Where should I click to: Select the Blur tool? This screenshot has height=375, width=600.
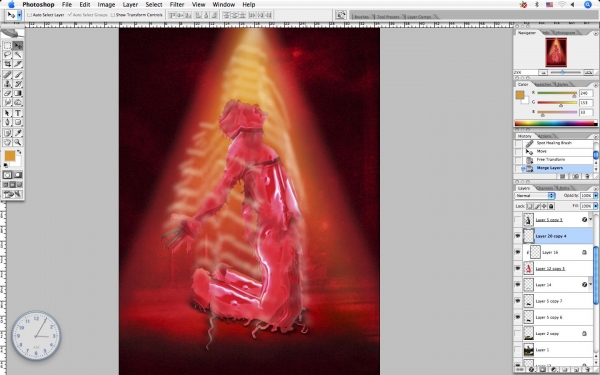click(x=7, y=103)
